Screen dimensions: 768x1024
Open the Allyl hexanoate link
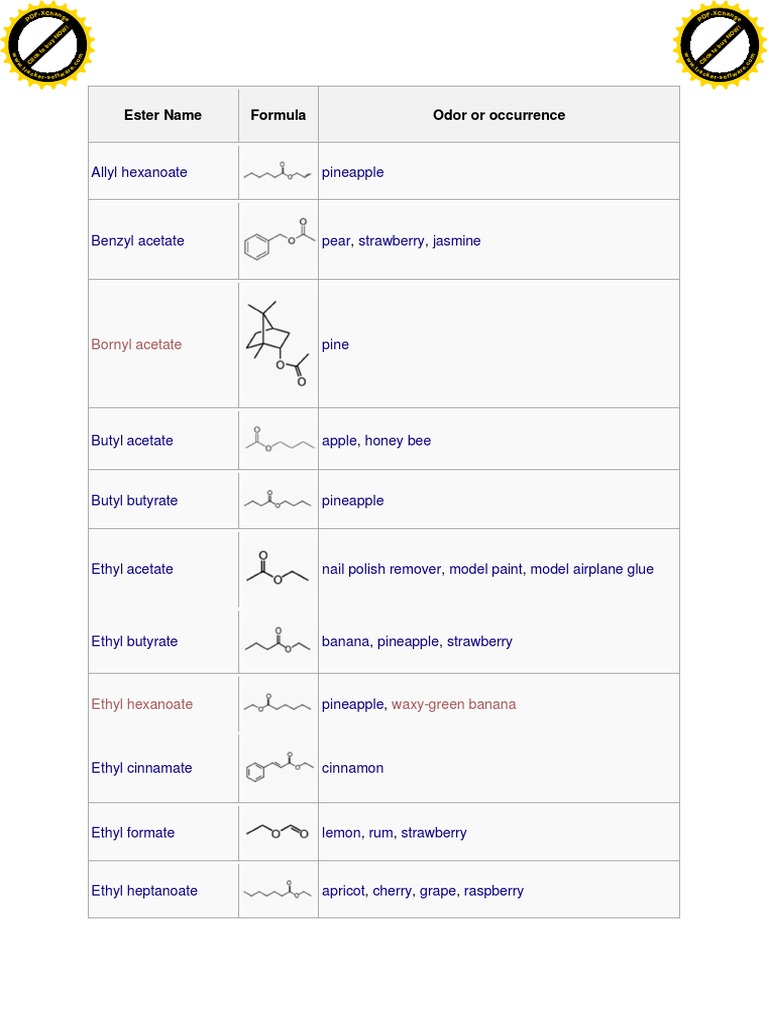click(139, 172)
